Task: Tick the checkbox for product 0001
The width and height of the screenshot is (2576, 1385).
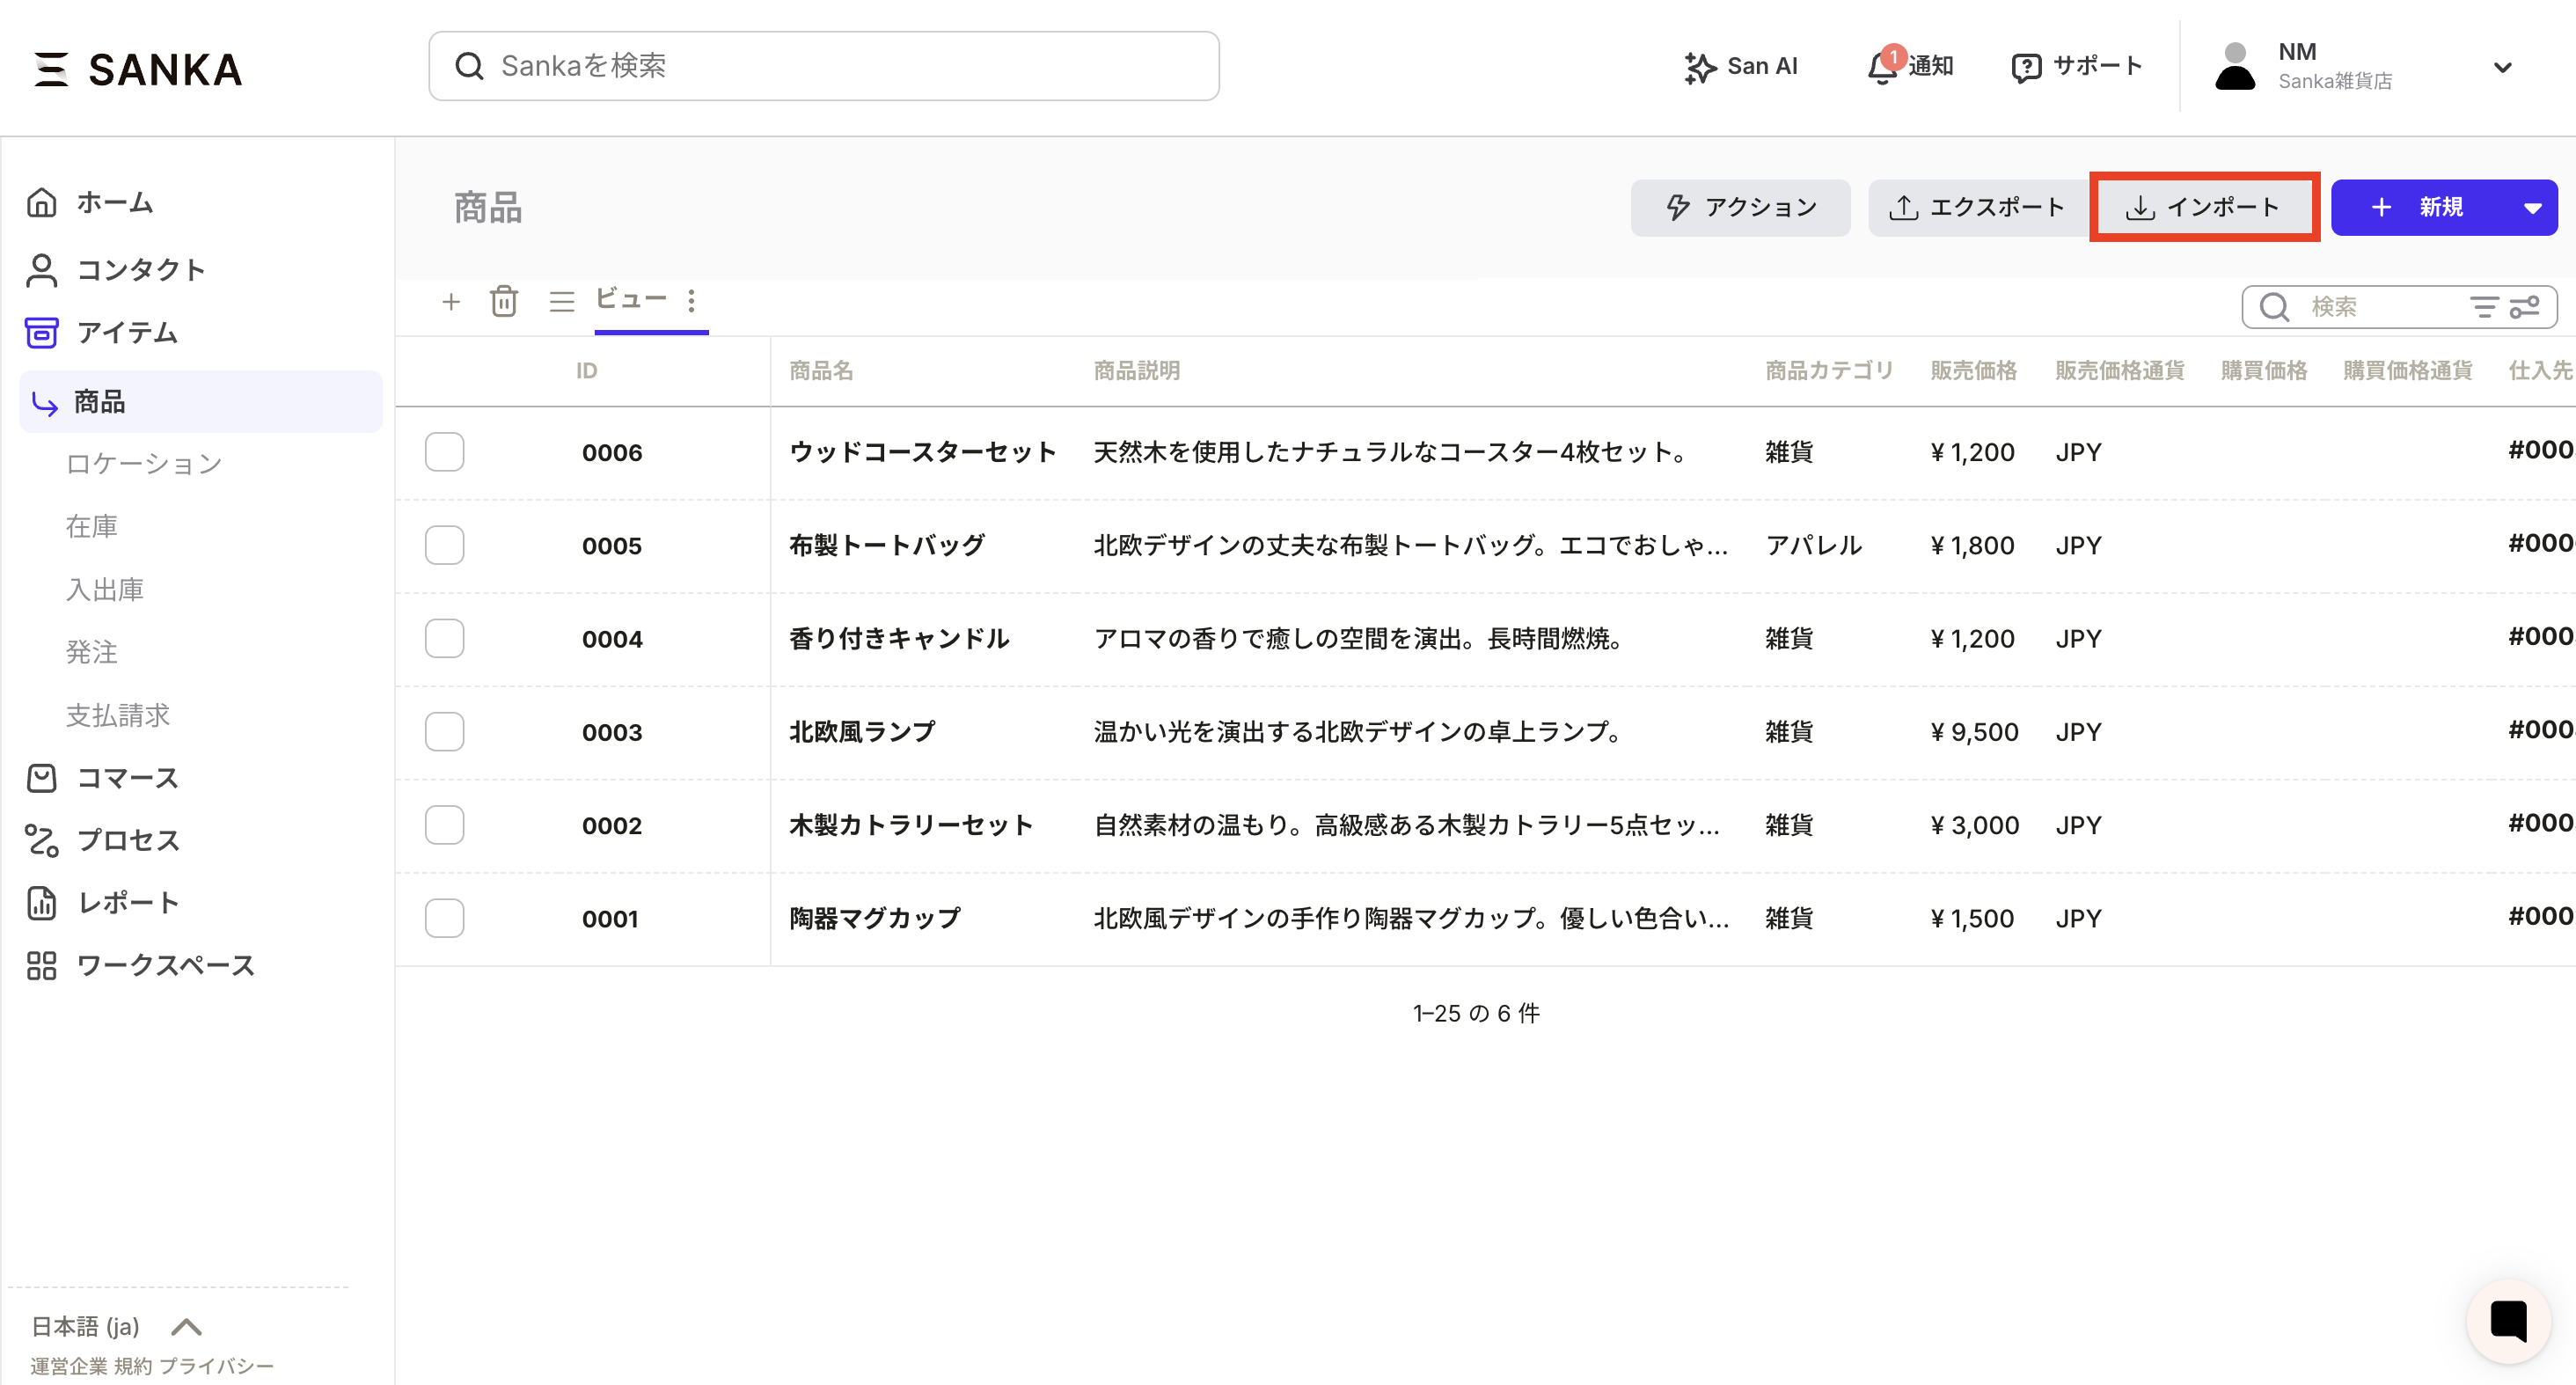Action: (x=444, y=918)
